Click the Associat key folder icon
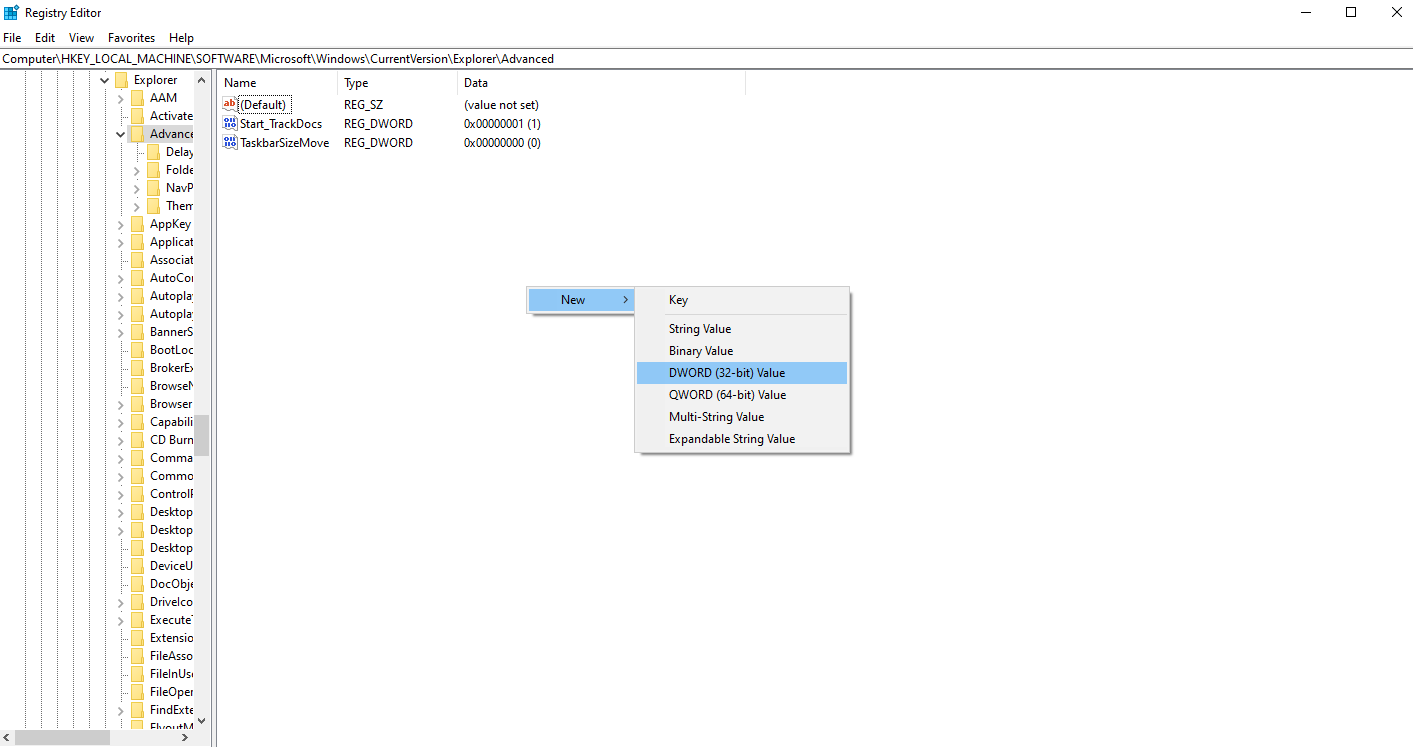Screen dimensions: 1413x747 pyautogui.click(x=138, y=260)
